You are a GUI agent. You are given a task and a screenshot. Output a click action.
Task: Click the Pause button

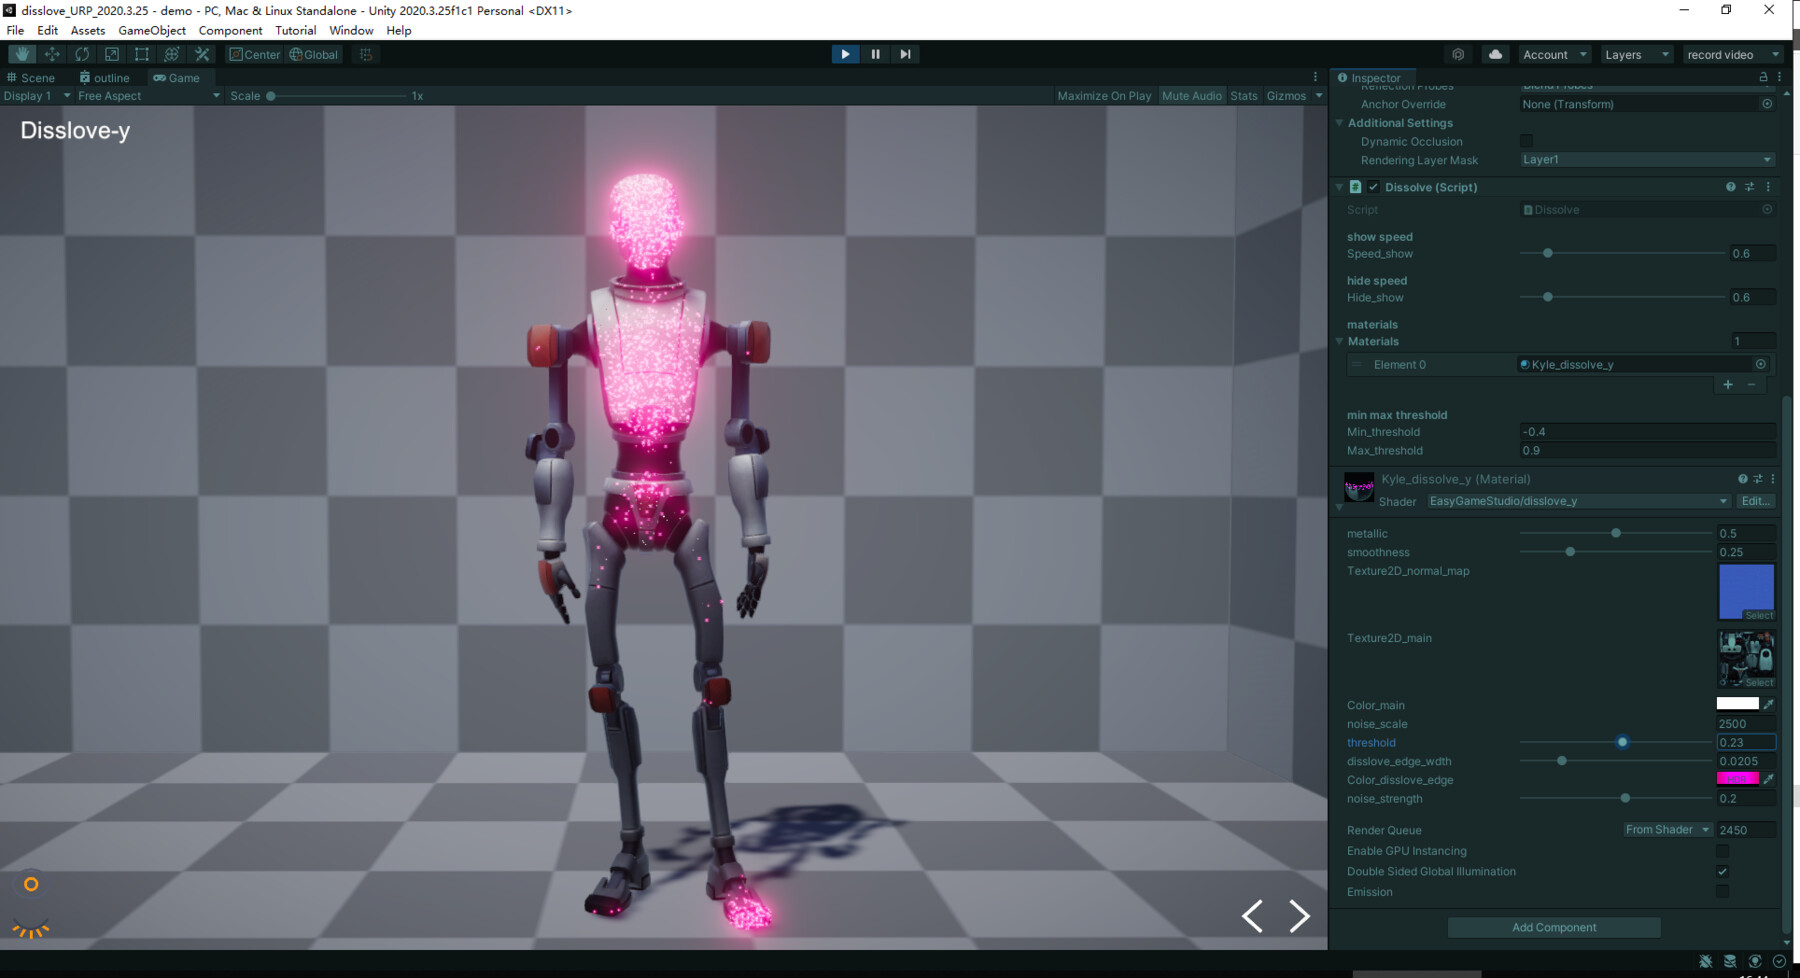875,54
